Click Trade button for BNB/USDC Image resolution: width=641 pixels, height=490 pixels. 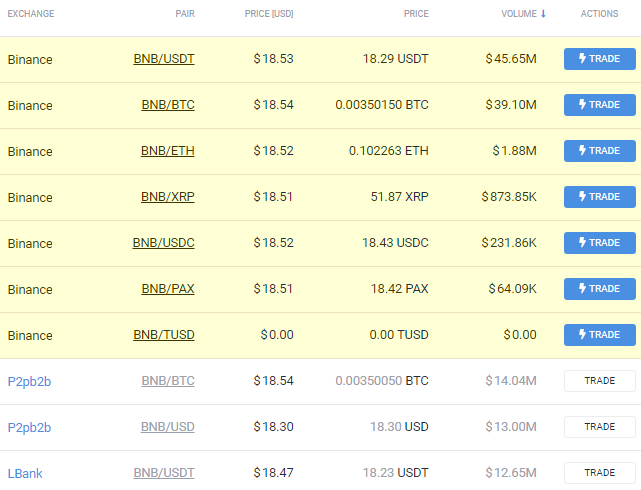point(600,243)
